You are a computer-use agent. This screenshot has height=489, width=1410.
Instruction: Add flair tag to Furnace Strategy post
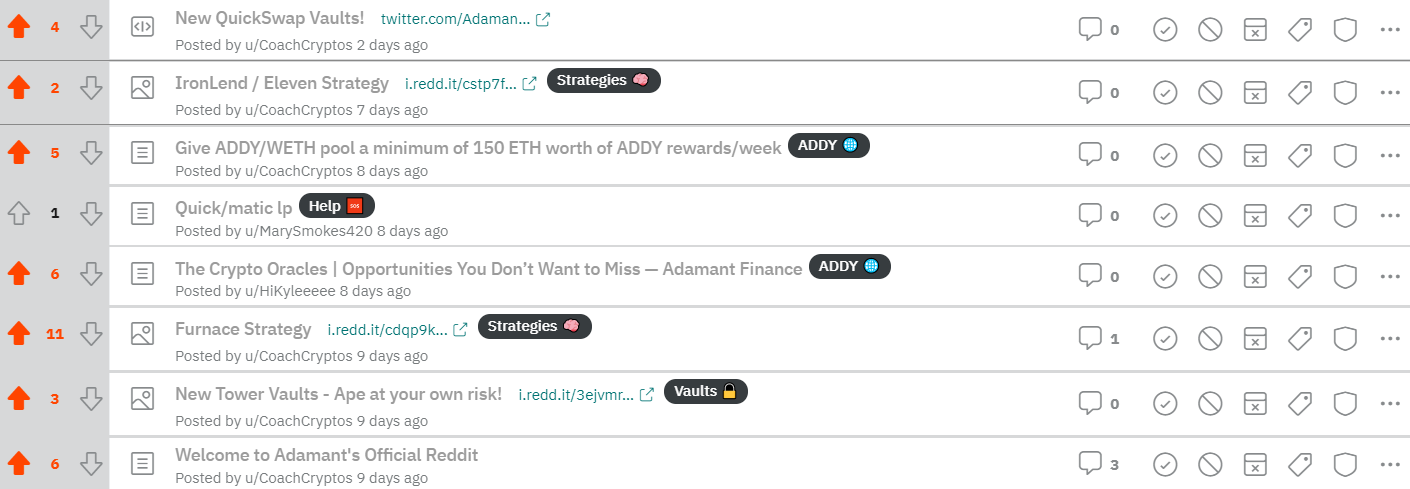[x=1300, y=339]
